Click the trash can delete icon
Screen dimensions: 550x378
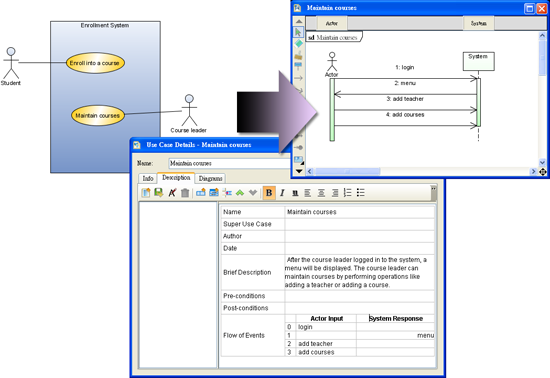tap(185, 193)
